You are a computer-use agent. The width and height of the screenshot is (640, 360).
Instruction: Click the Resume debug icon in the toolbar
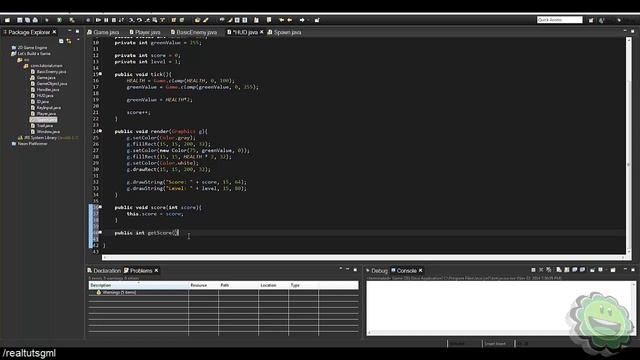[x=98, y=20]
